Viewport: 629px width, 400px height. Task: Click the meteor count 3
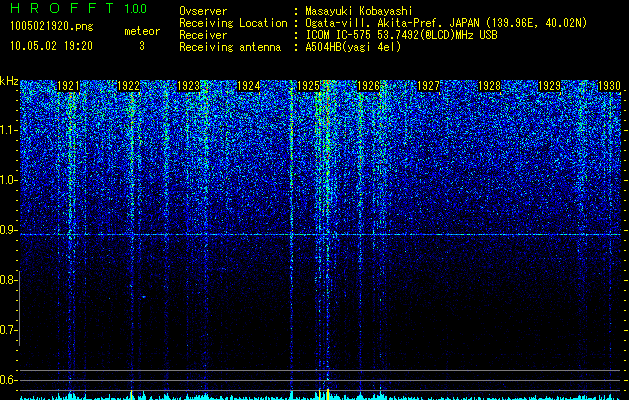[142, 46]
